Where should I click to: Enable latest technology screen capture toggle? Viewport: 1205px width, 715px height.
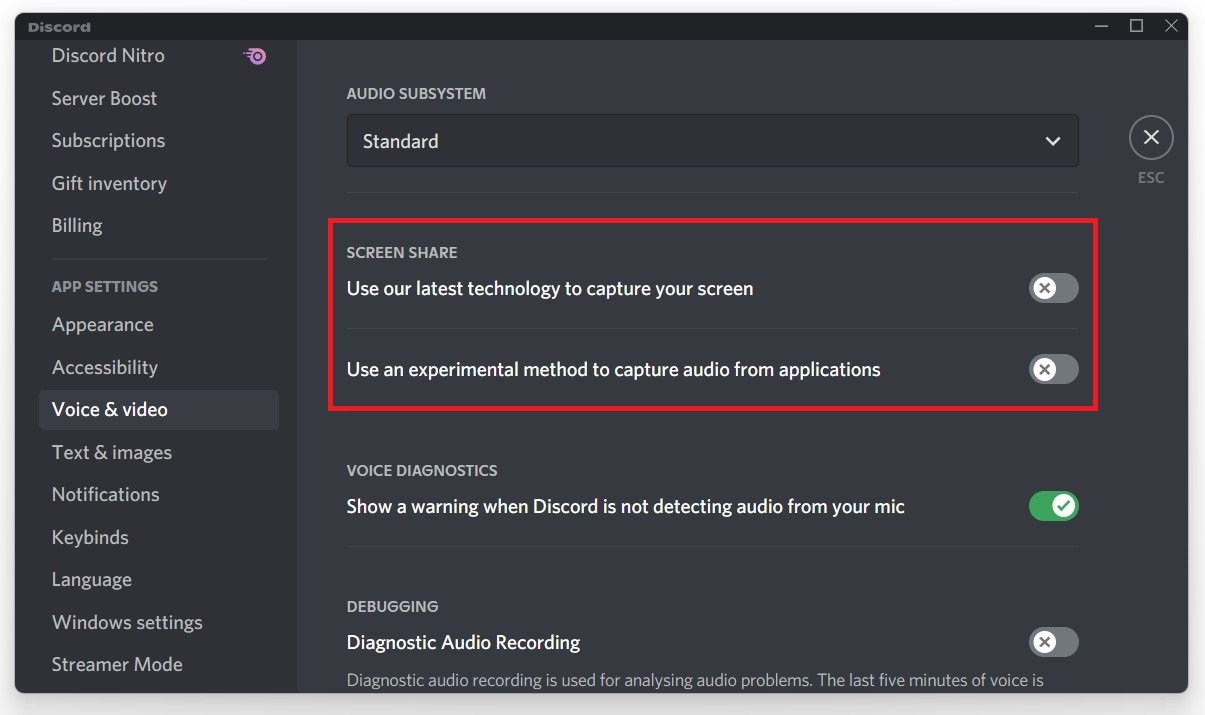coord(1053,289)
